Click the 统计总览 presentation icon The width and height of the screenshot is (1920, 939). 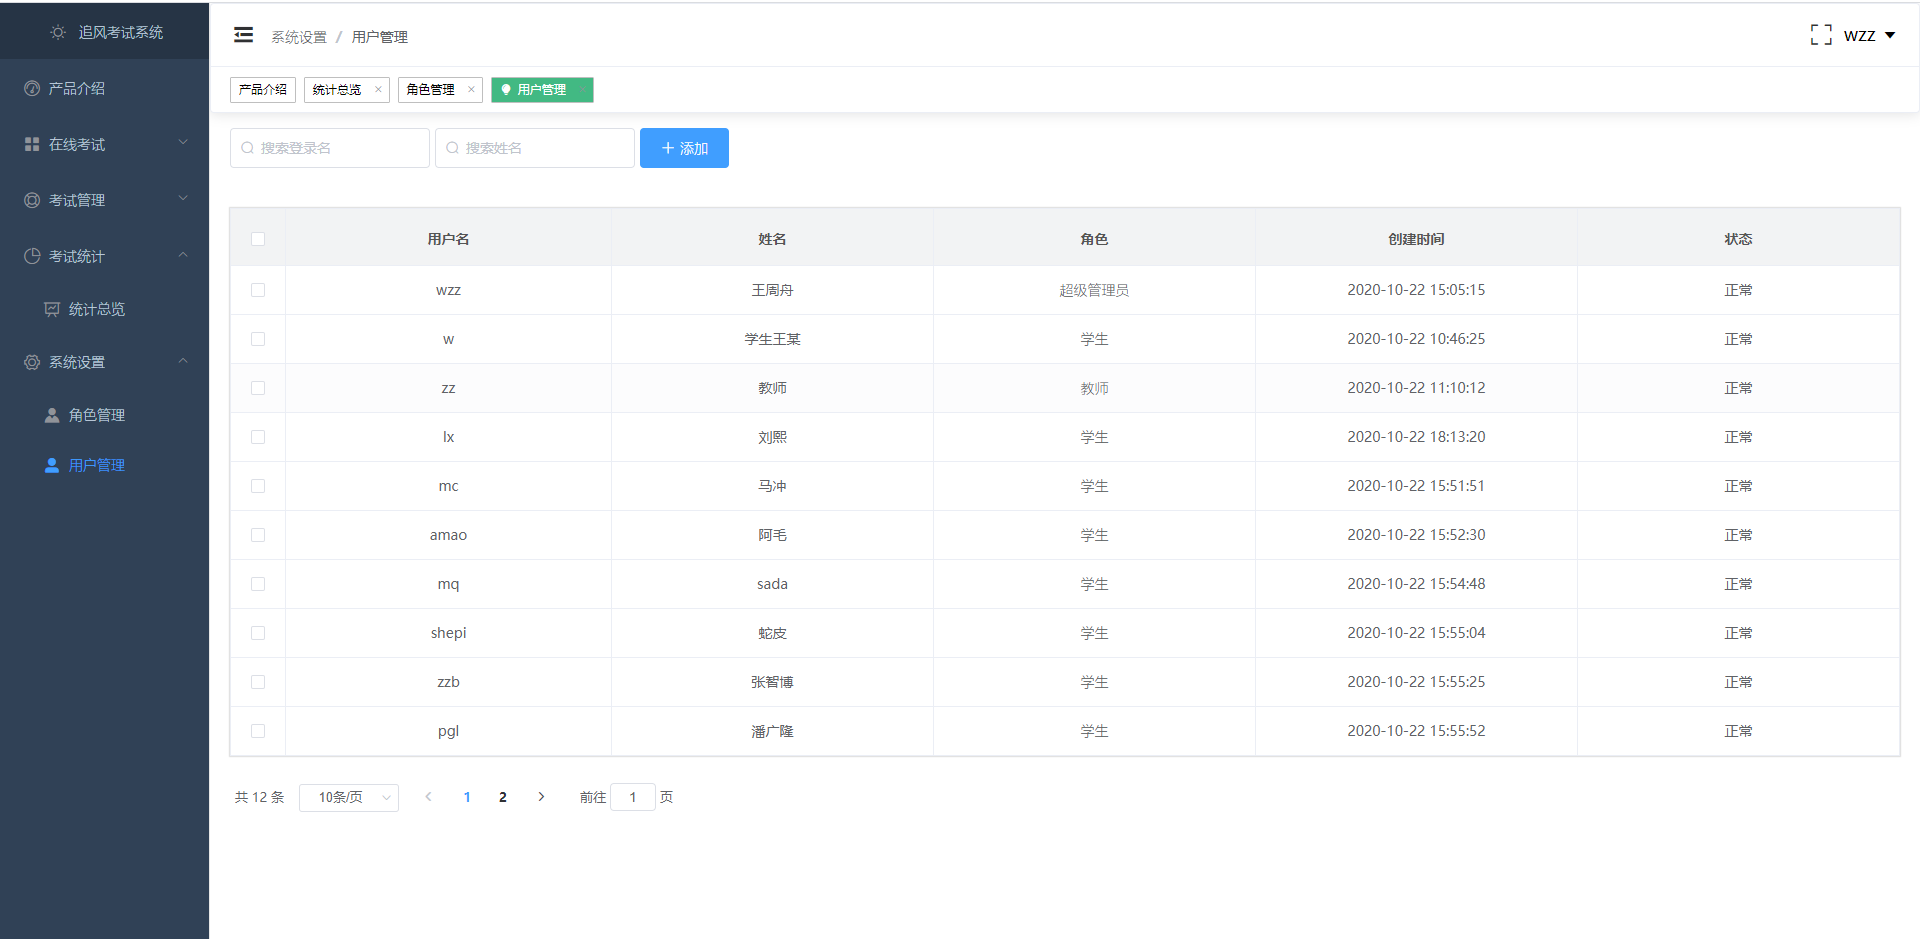(52, 309)
